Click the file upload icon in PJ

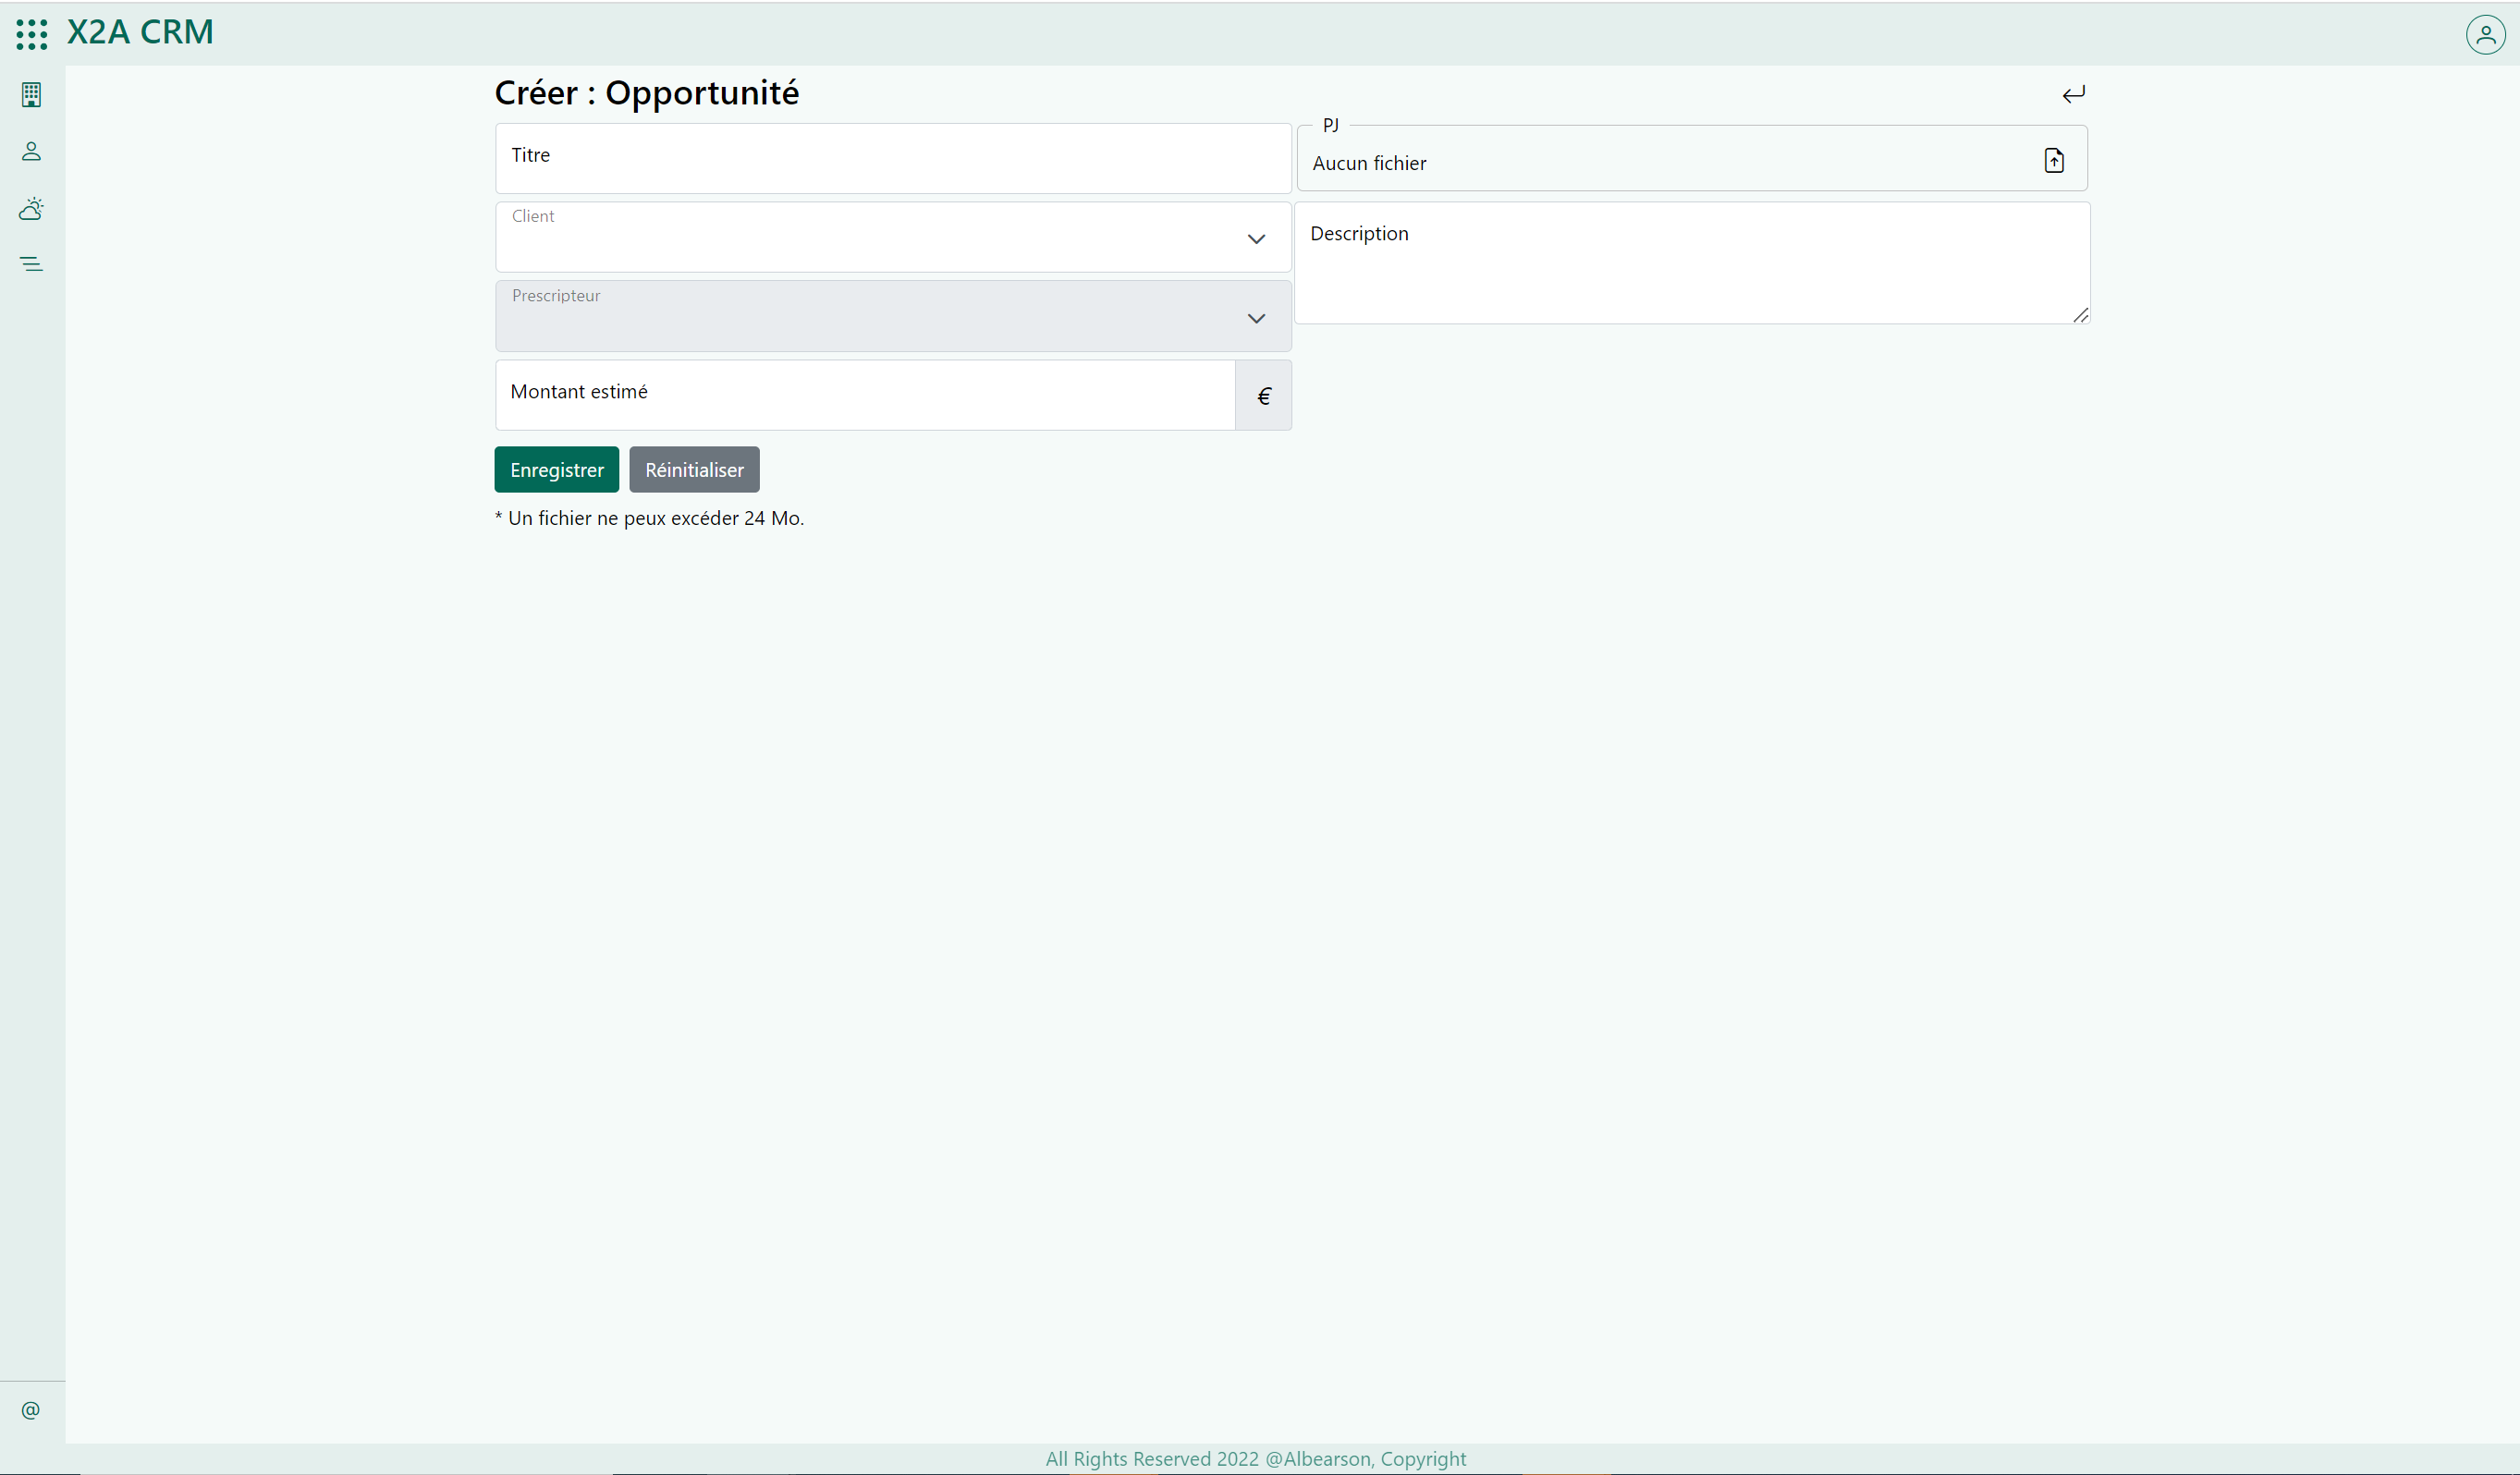(2054, 161)
